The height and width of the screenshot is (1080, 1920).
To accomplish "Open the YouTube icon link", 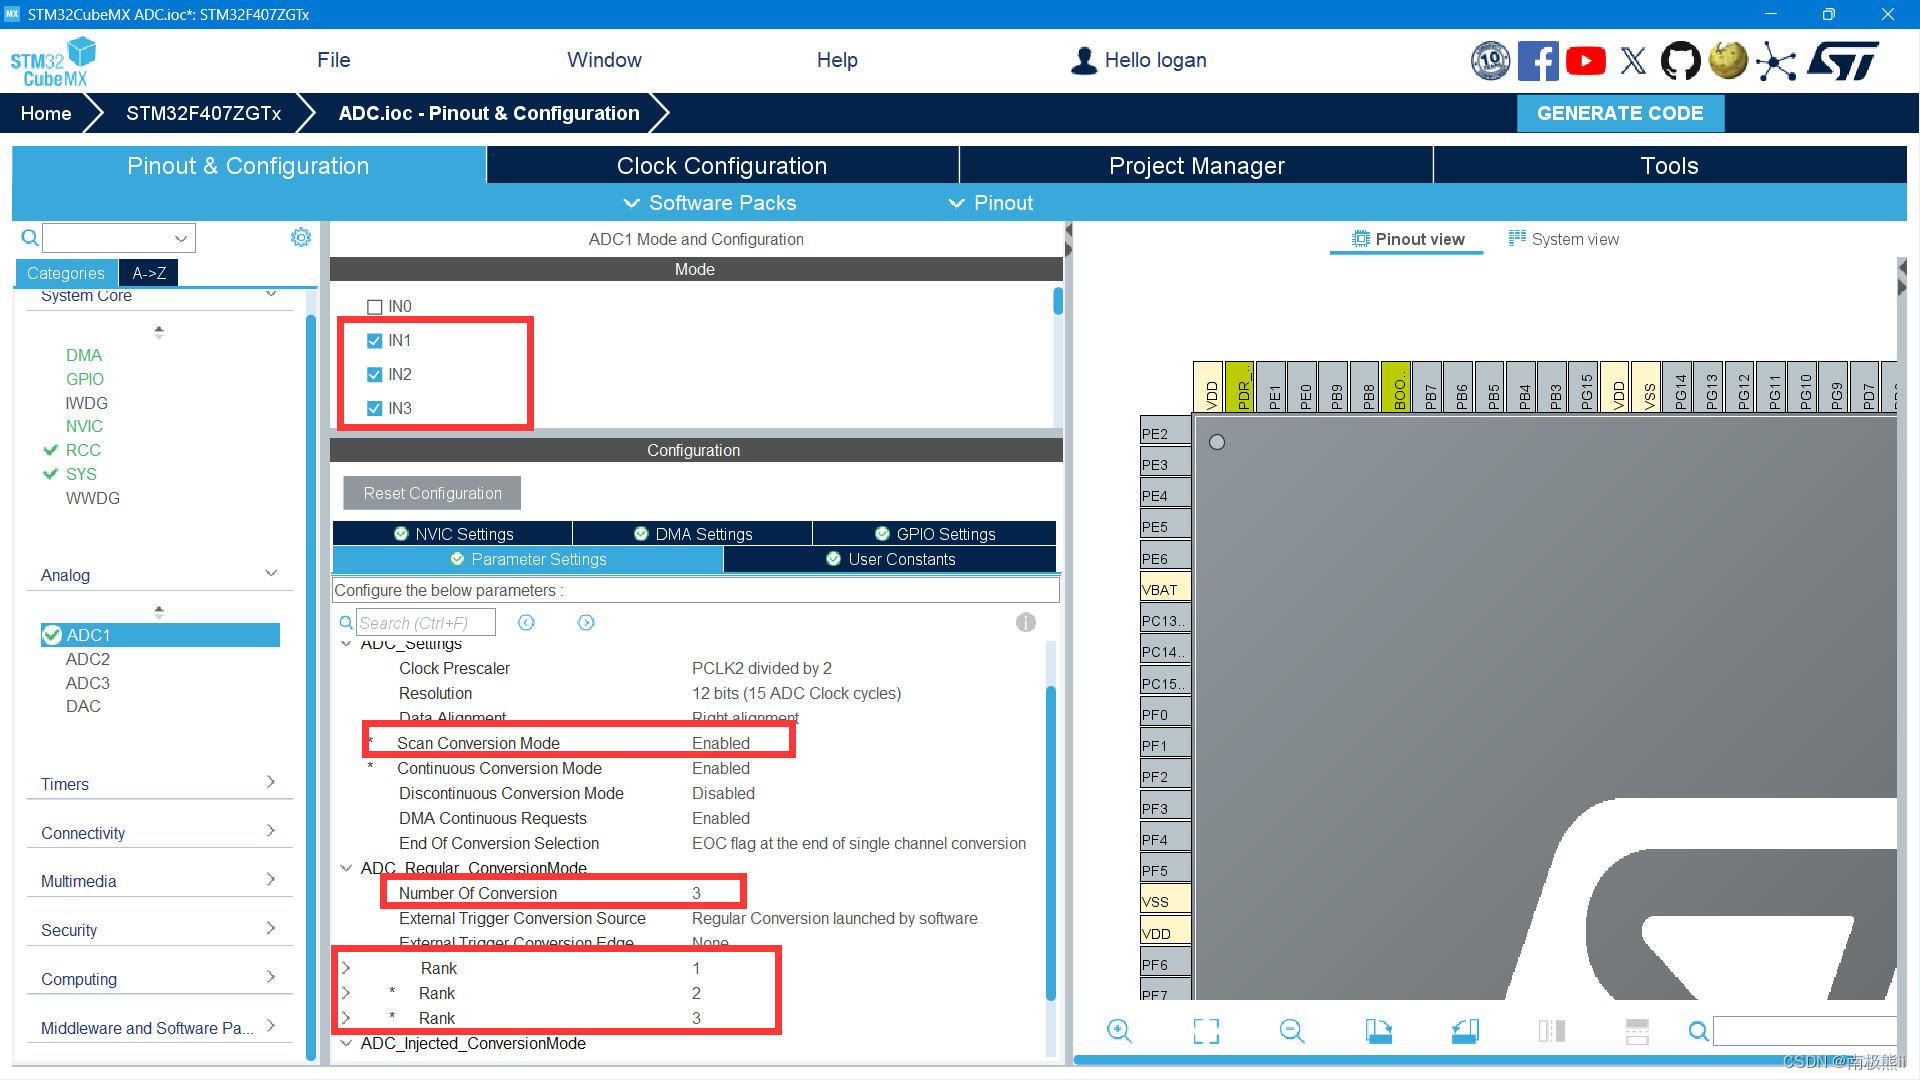I will click(x=1585, y=61).
